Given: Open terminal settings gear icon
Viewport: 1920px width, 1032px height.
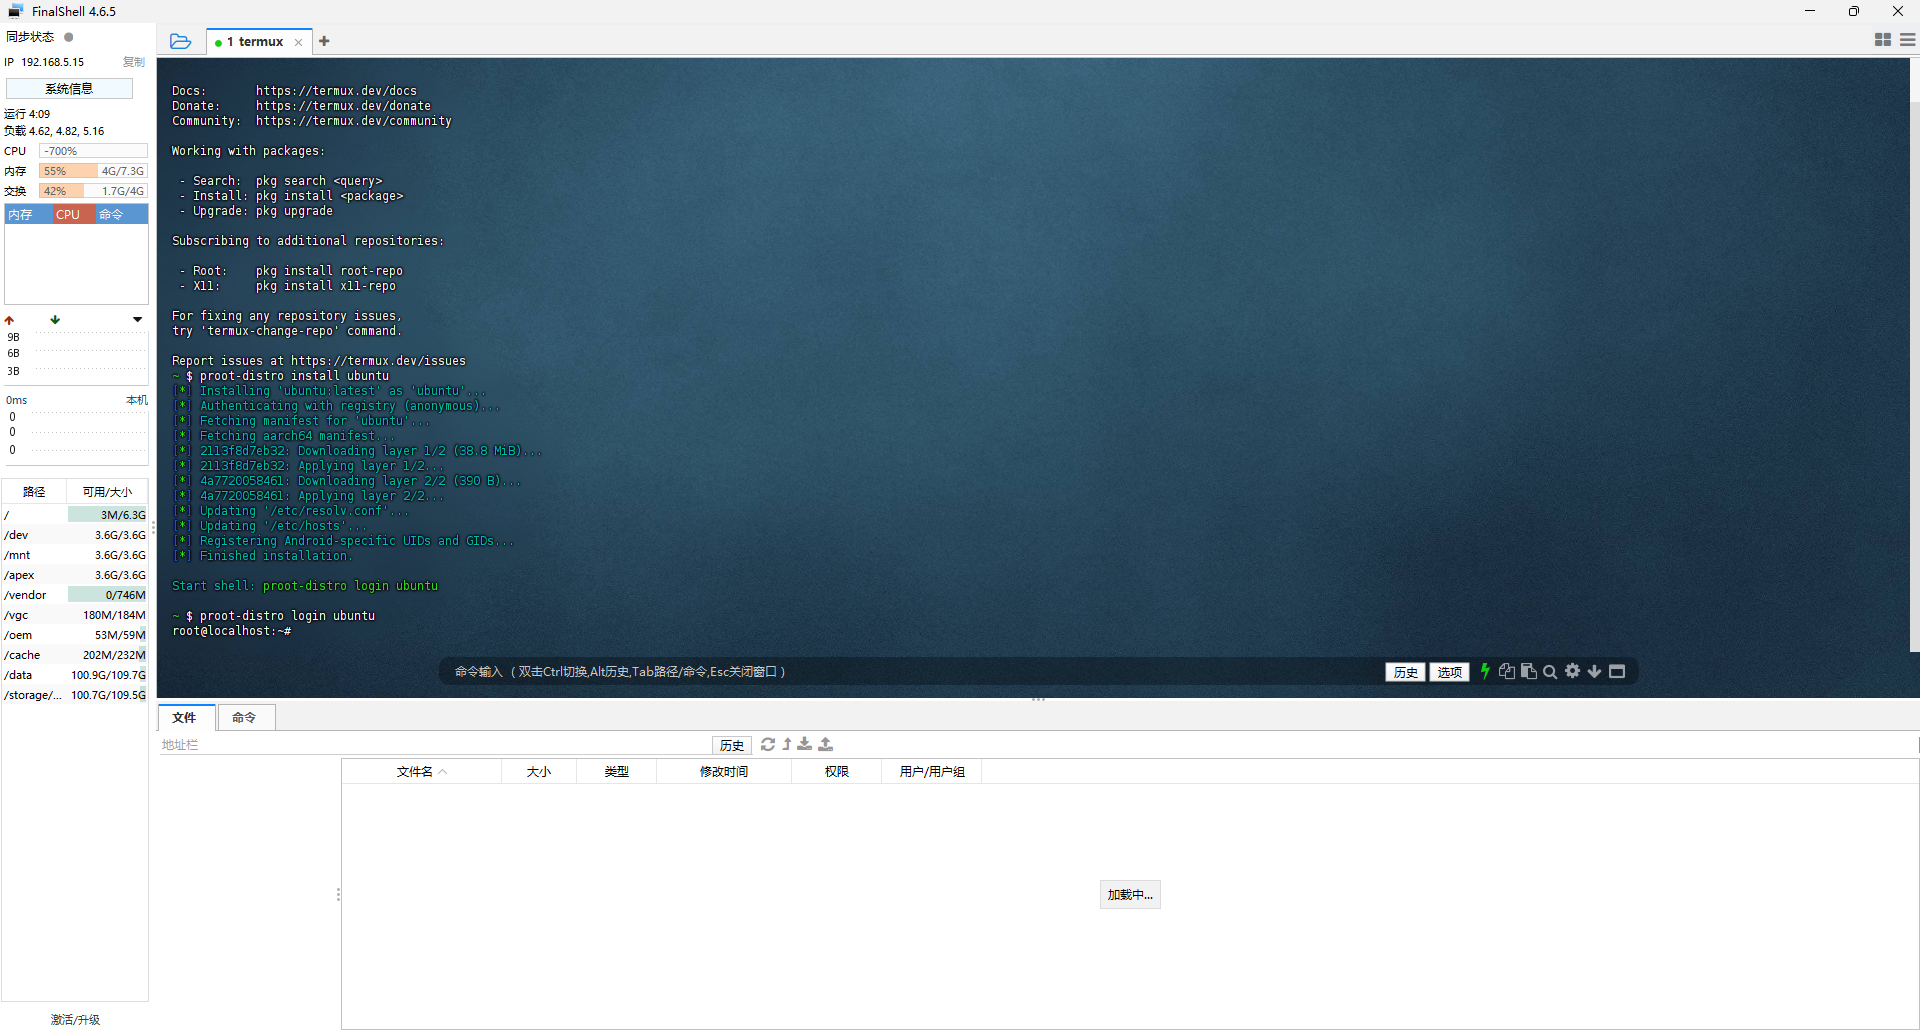Looking at the screenshot, I should pos(1573,671).
